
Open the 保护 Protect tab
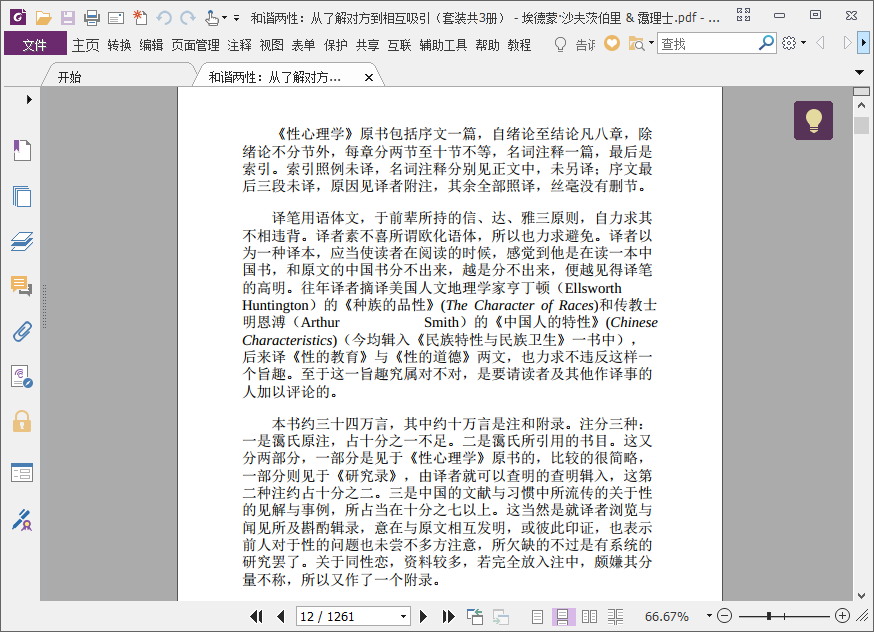(336, 45)
